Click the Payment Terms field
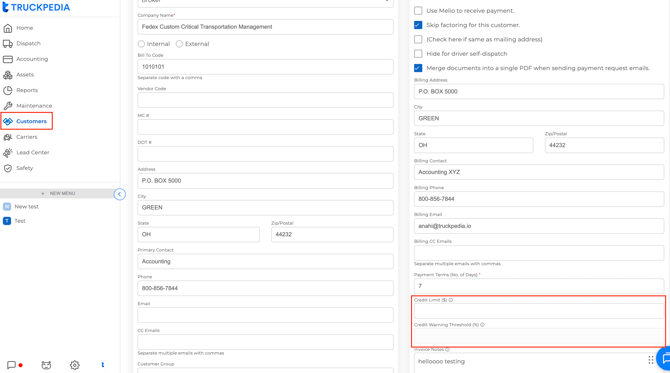Screen dimensions: 670x373 [539, 286]
